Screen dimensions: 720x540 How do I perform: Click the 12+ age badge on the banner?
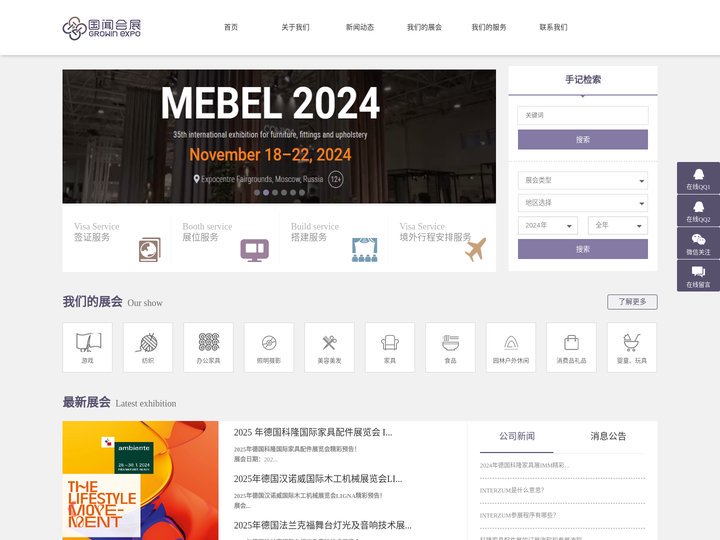coord(336,179)
